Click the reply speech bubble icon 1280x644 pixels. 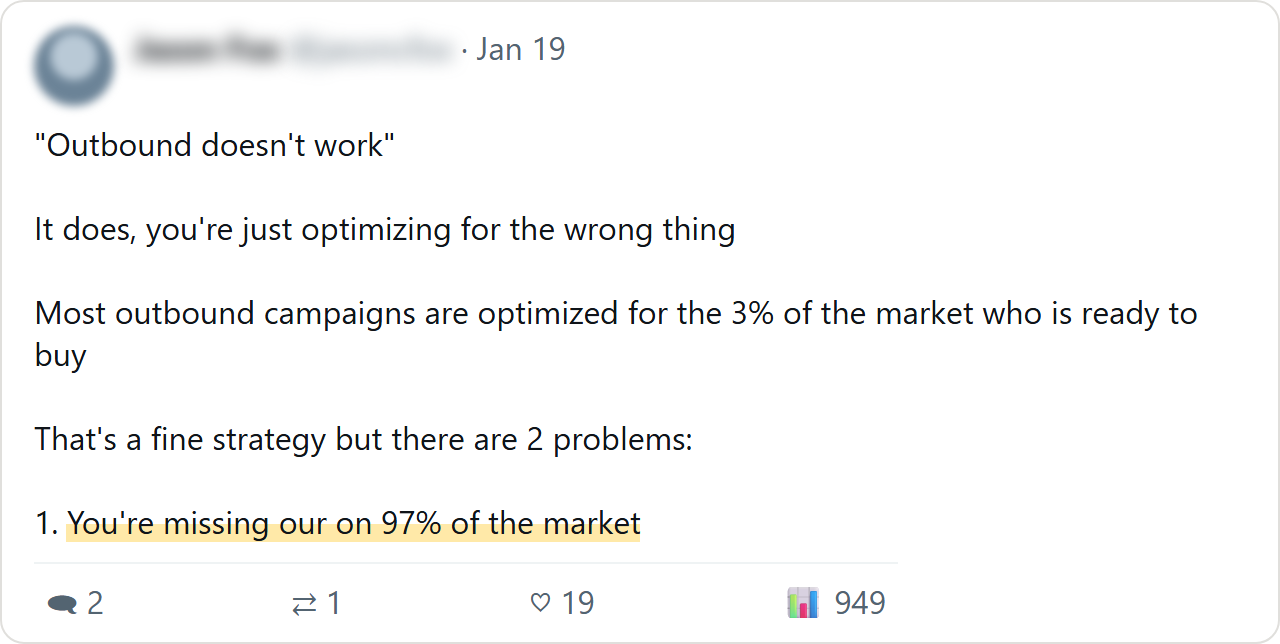62,603
